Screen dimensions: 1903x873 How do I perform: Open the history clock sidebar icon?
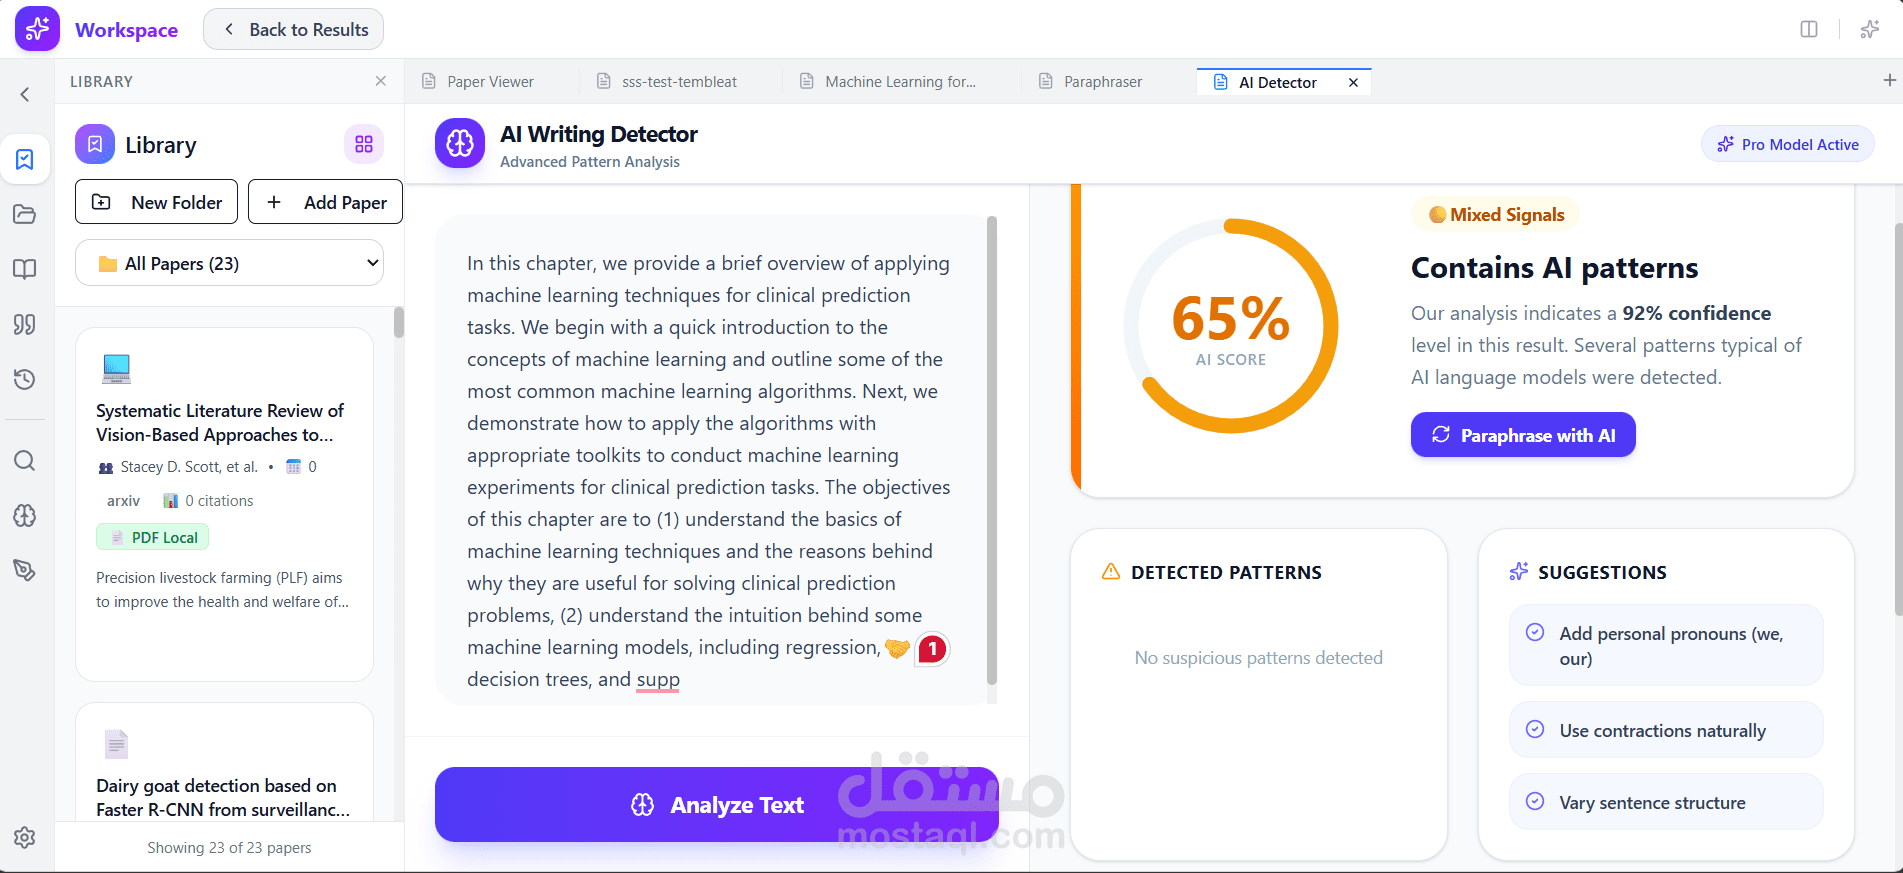point(25,379)
